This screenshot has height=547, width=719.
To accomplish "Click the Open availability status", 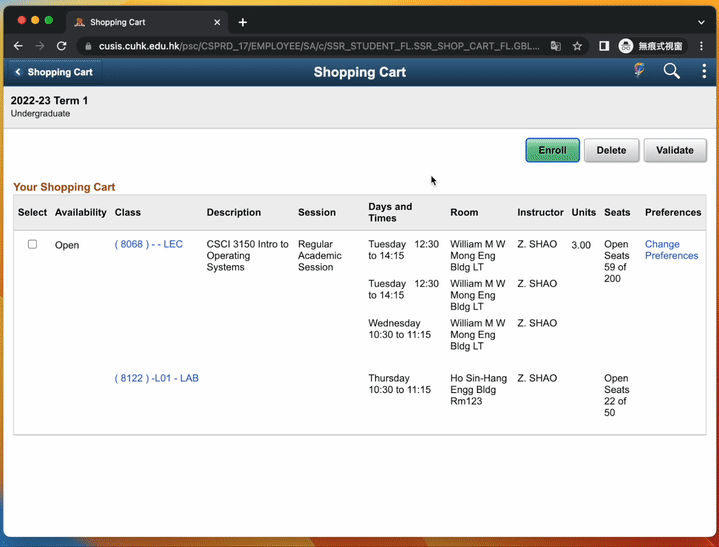I will (67, 245).
